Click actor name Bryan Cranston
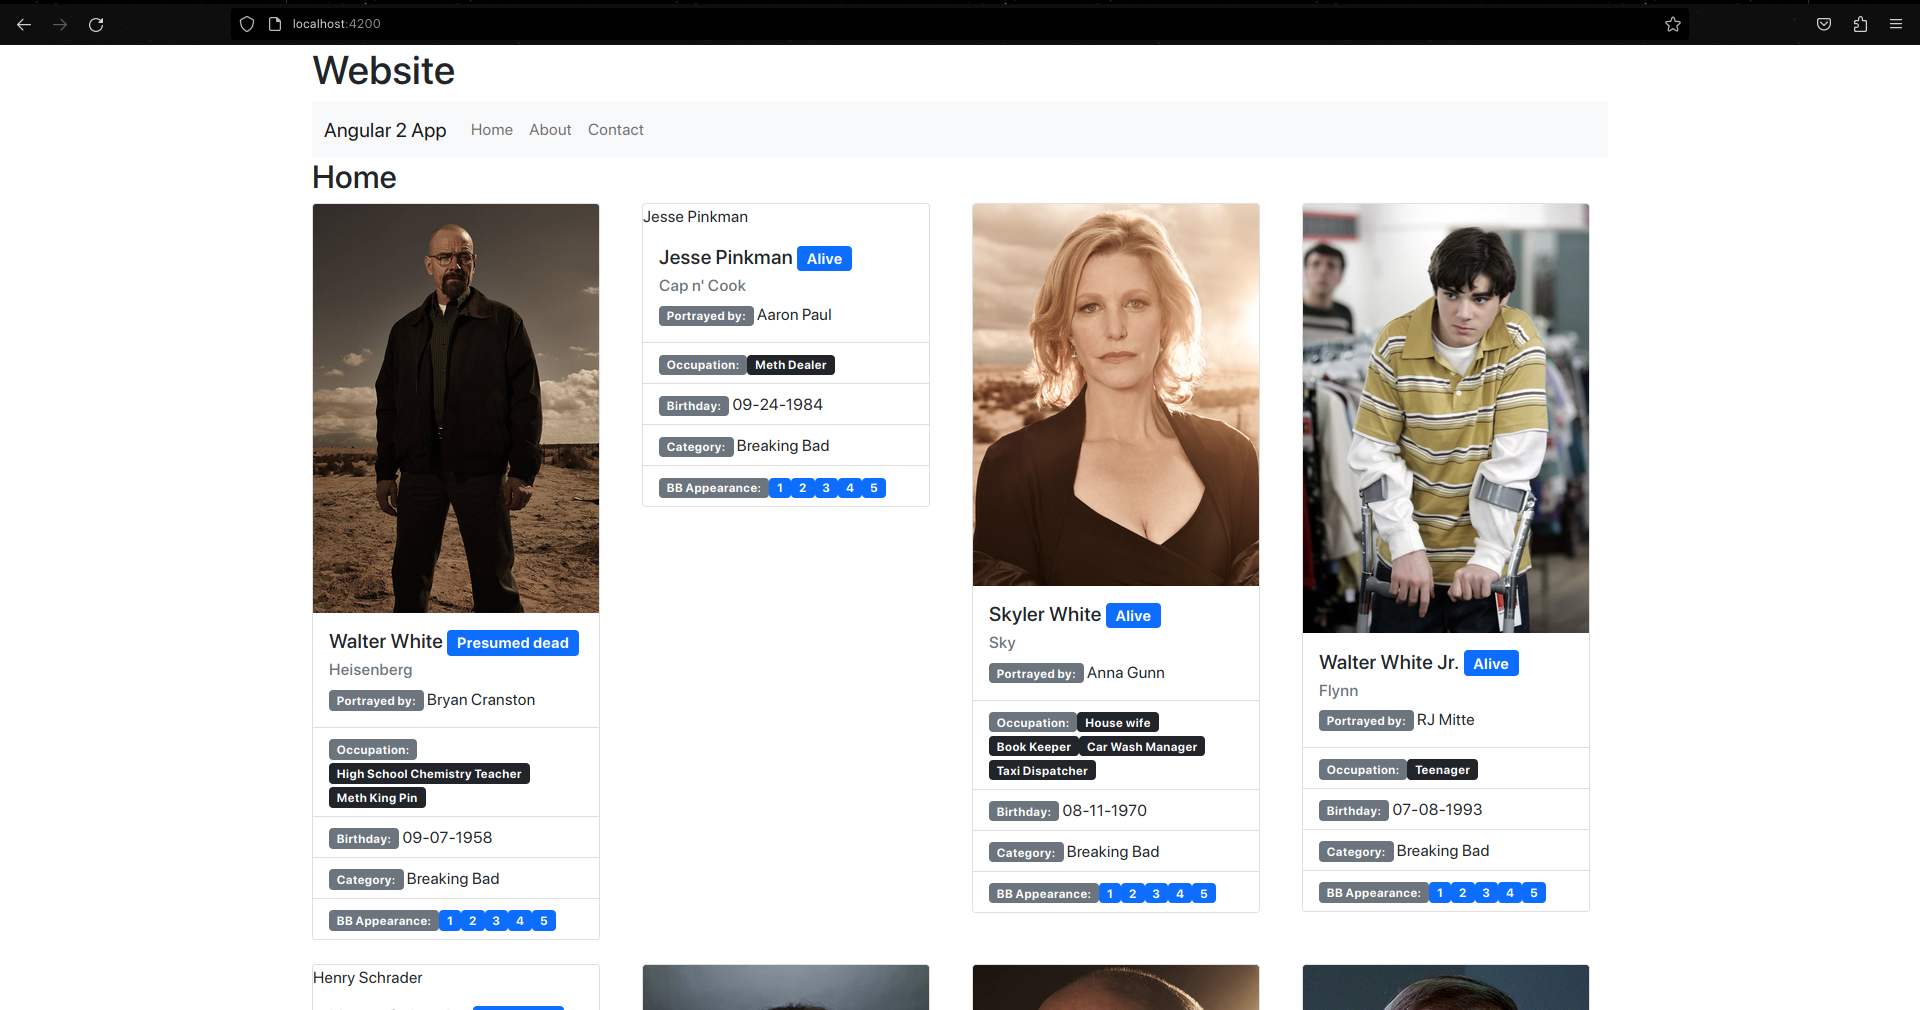Screen dimensions: 1920x1010 tap(481, 700)
